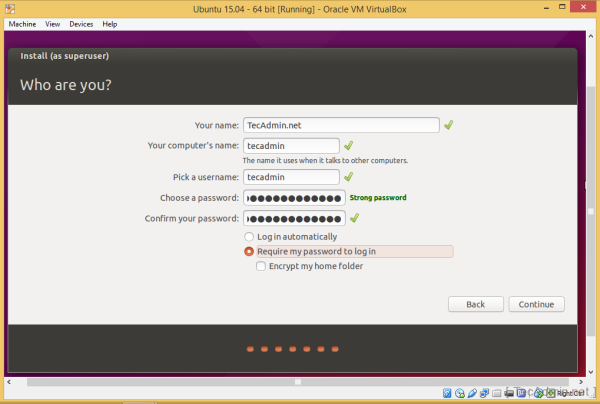Select Require my password to log in
600x404 pixels.
pyautogui.click(x=249, y=252)
